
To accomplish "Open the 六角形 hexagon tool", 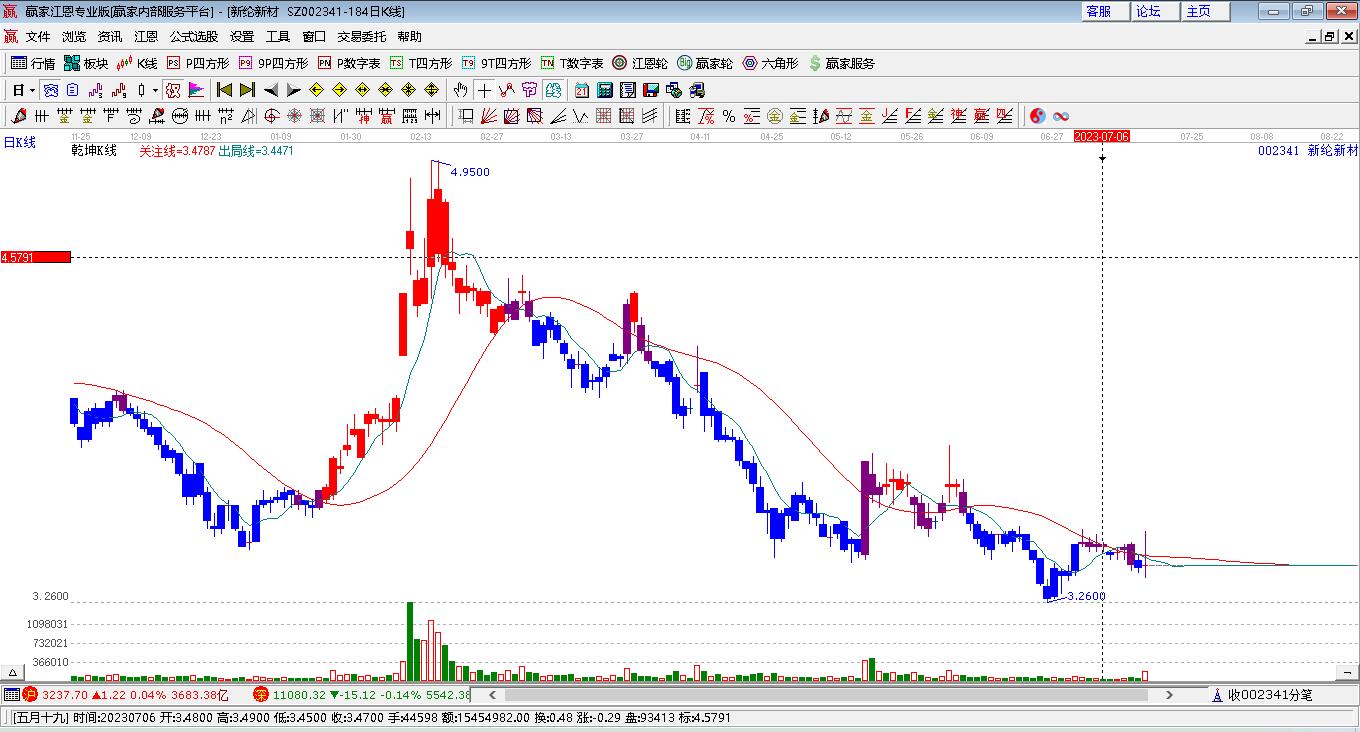I will coord(770,63).
